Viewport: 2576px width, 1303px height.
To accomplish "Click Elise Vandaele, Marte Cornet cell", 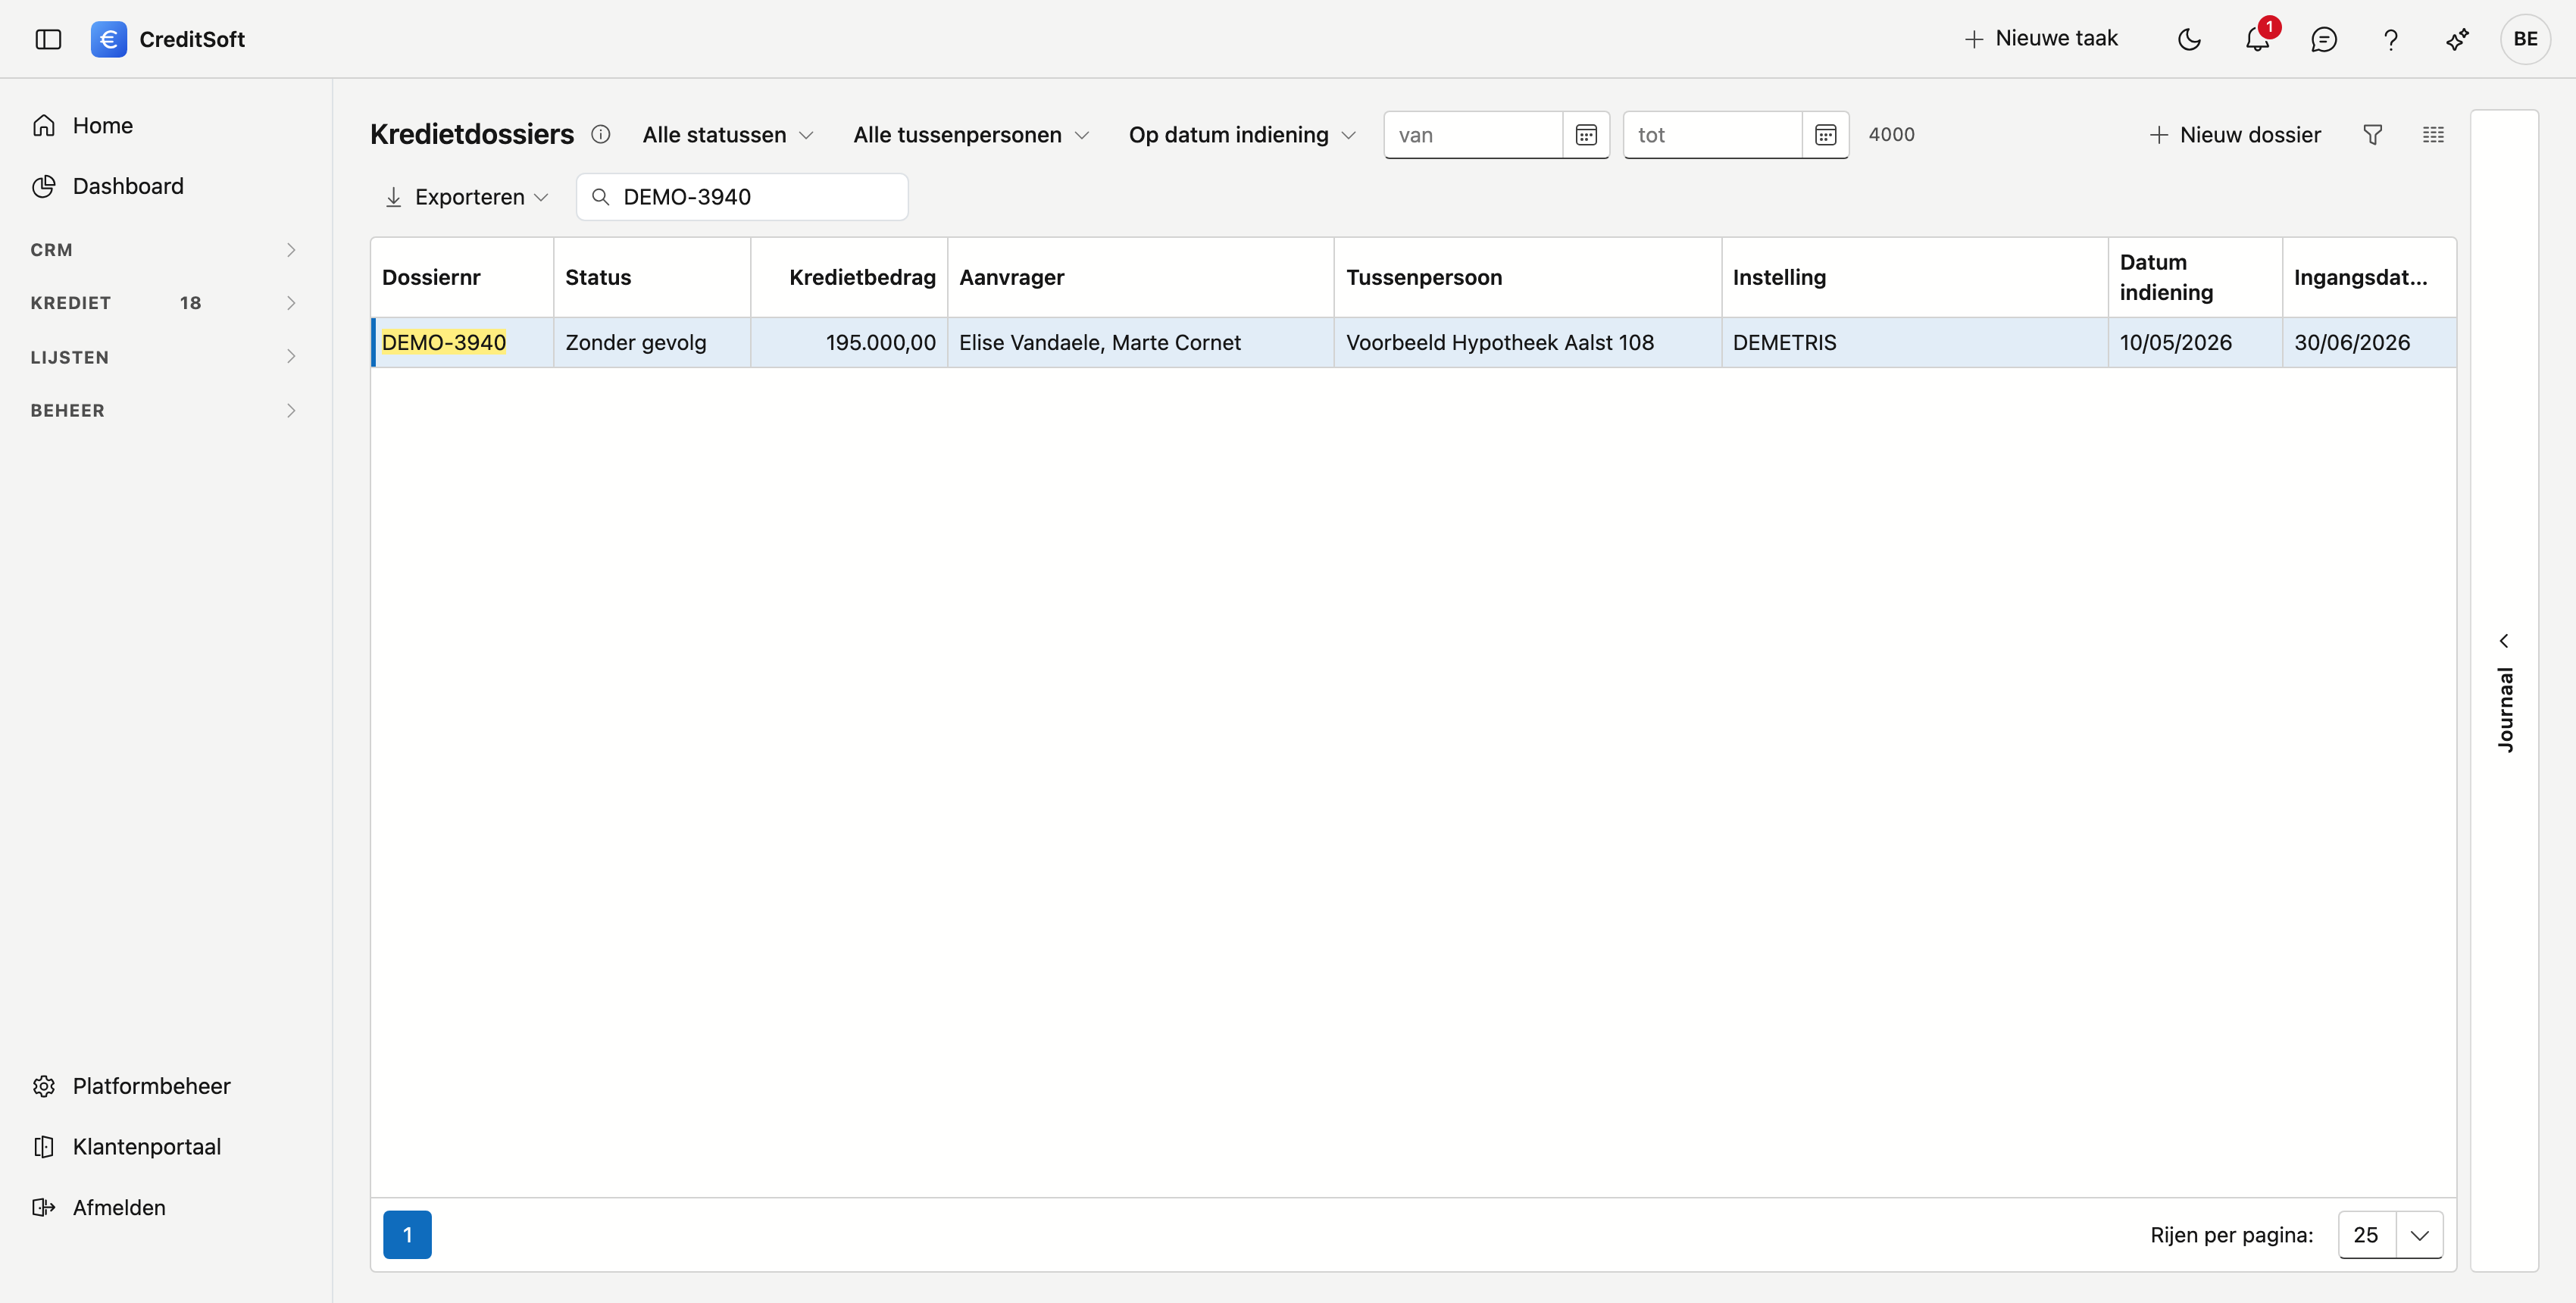I will point(1141,342).
